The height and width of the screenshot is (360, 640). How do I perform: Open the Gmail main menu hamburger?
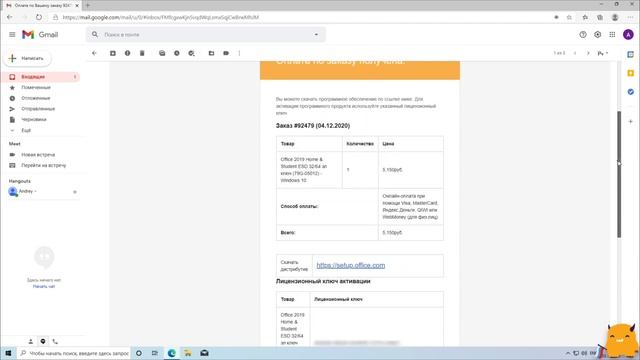(x=12, y=35)
